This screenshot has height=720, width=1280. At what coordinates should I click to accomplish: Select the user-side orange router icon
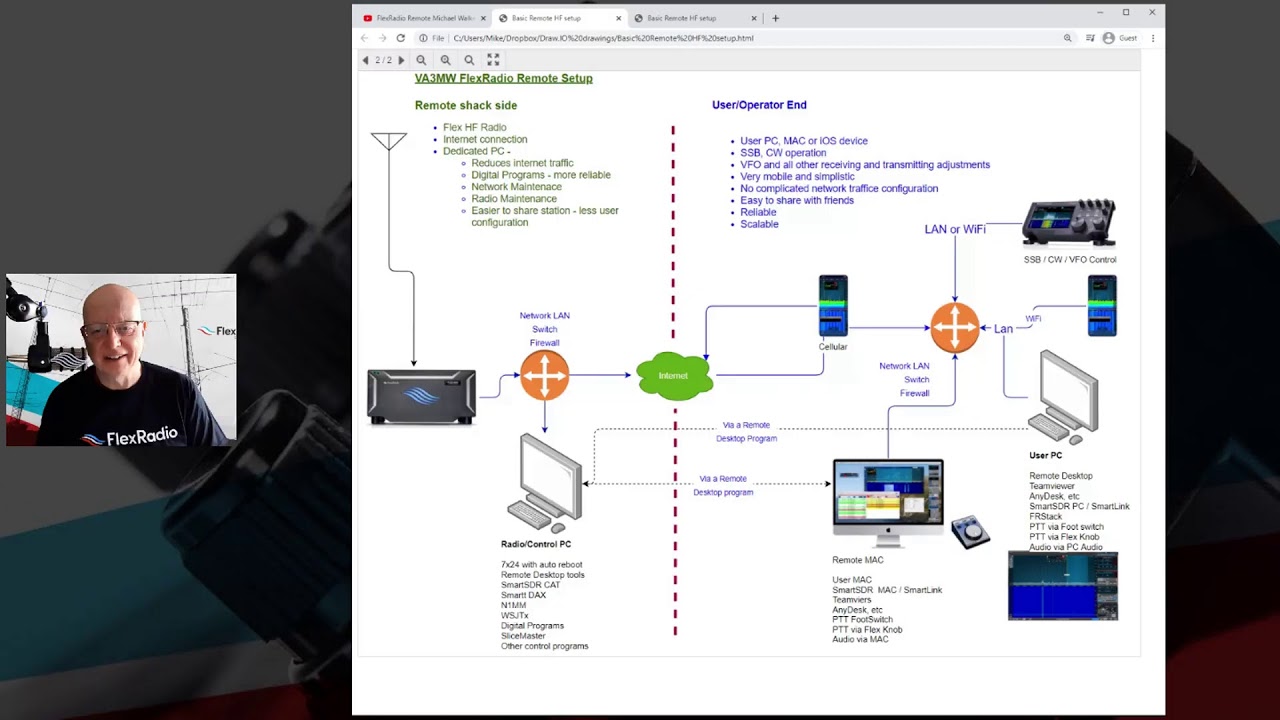955,327
